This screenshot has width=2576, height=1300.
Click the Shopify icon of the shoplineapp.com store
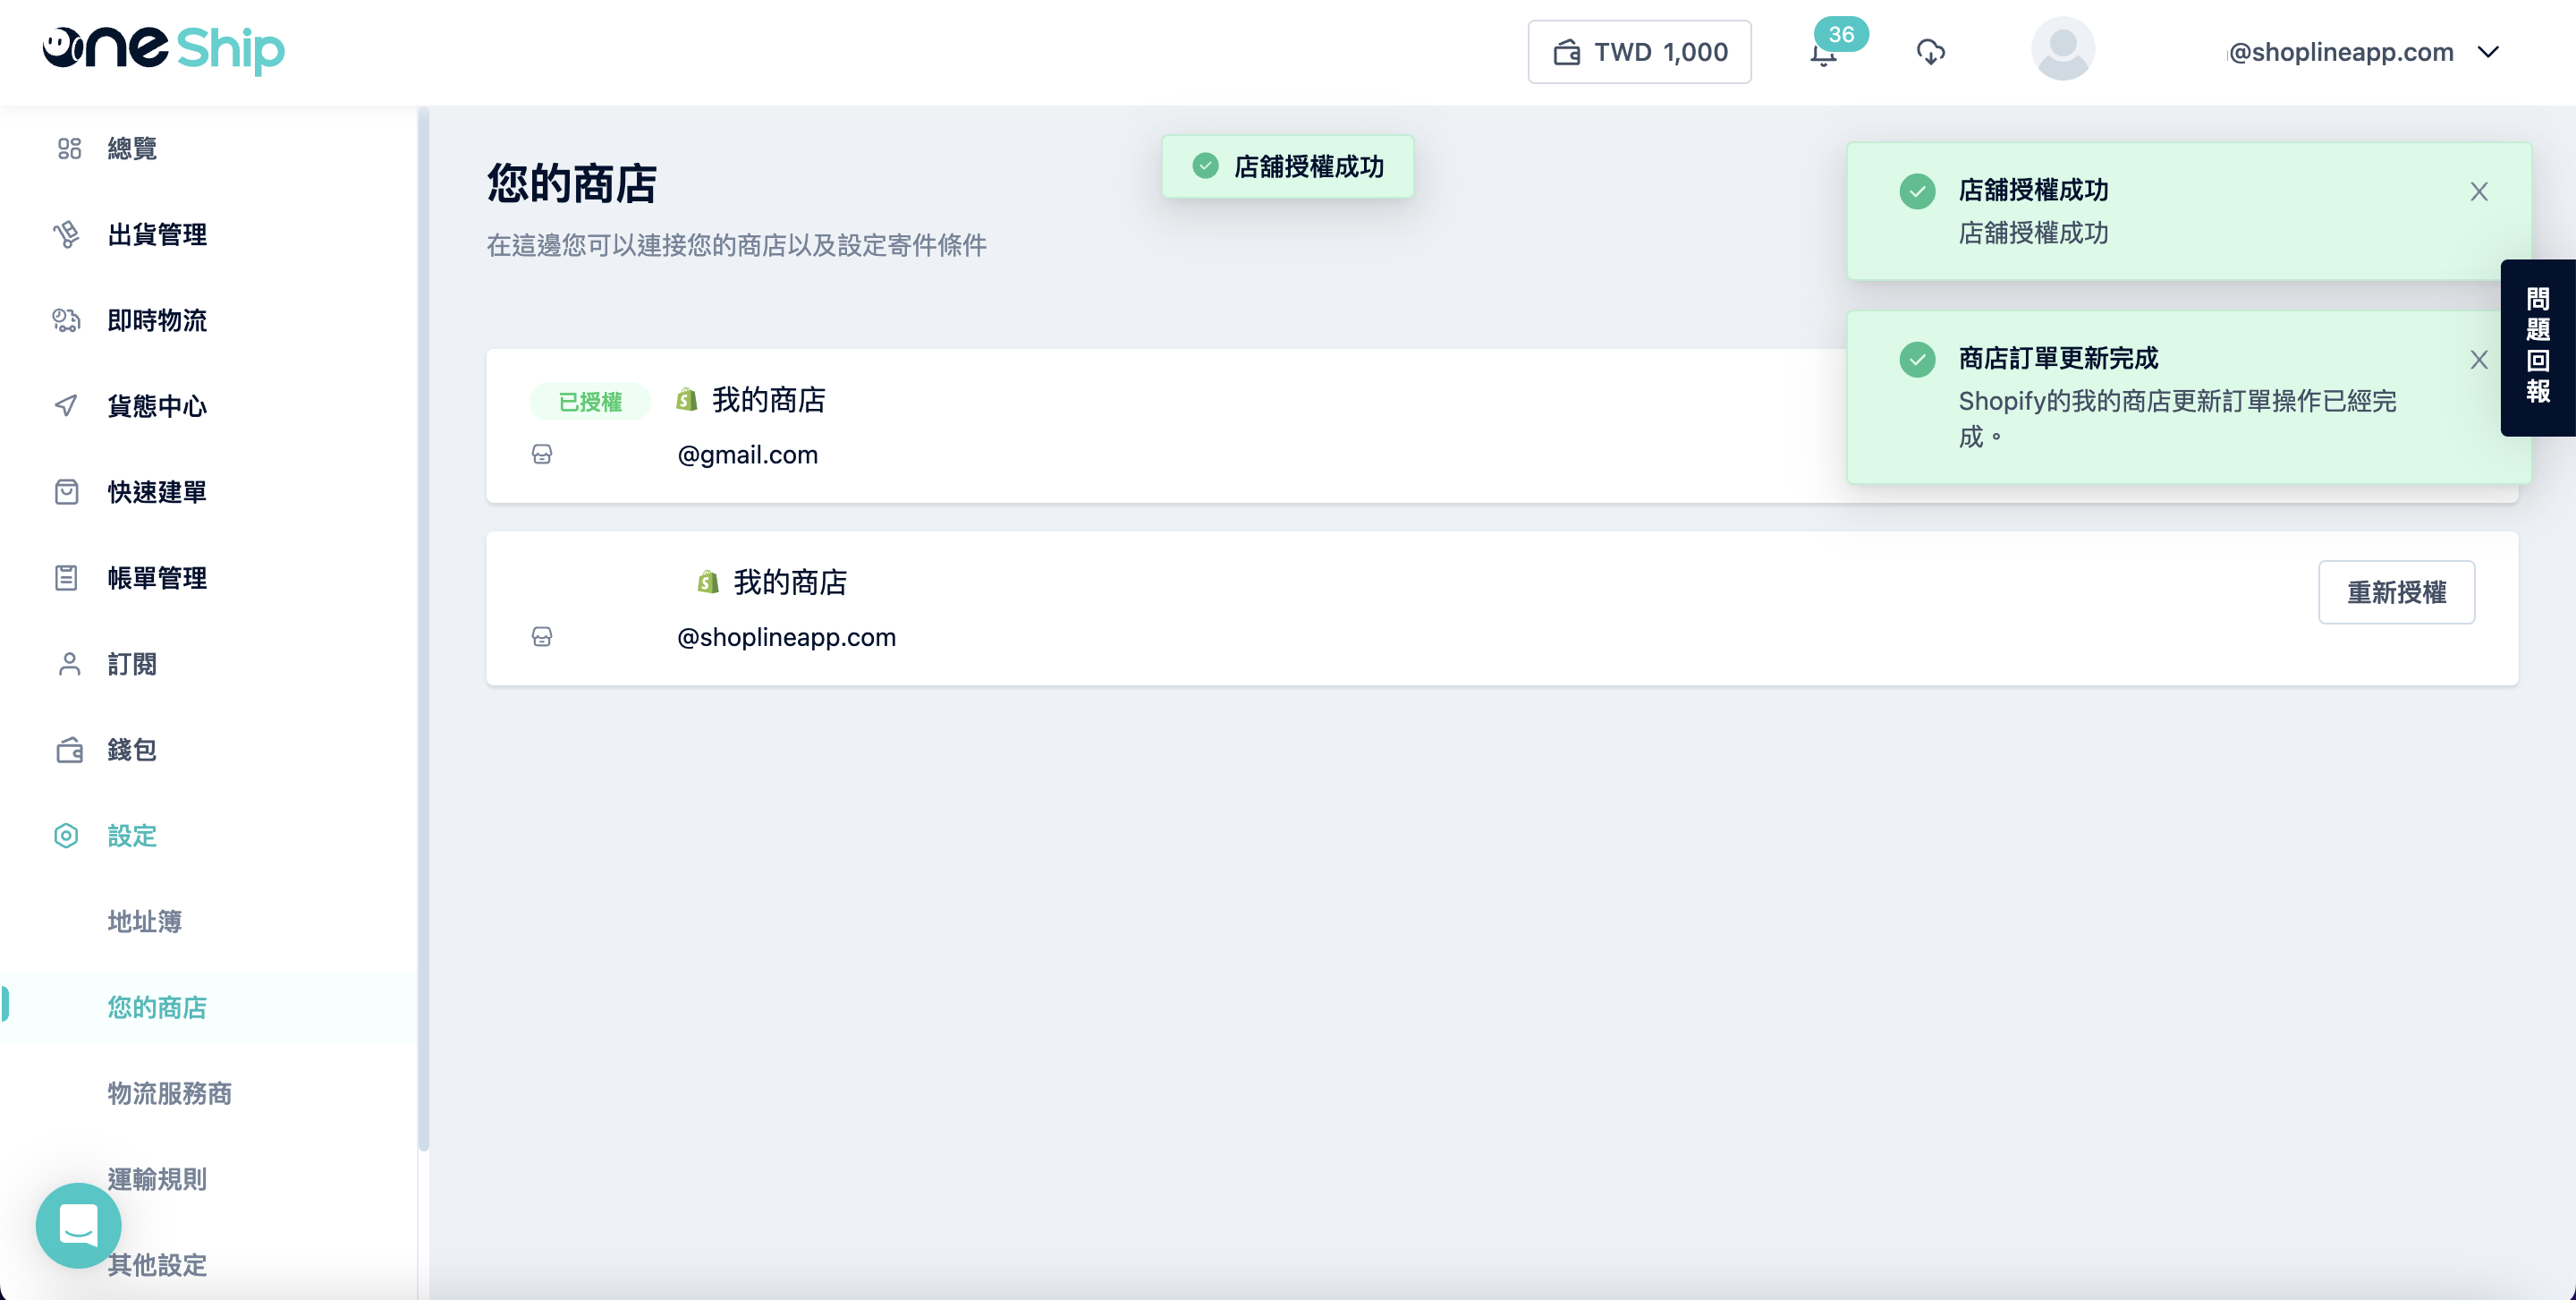click(708, 582)
